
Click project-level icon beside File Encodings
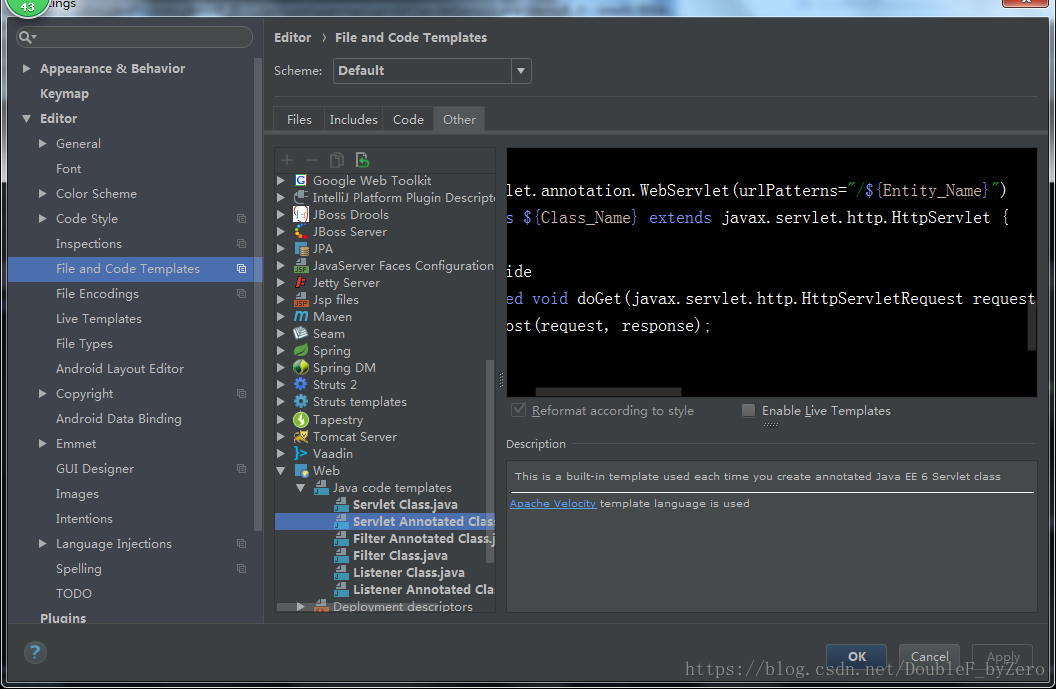(241, 294)
